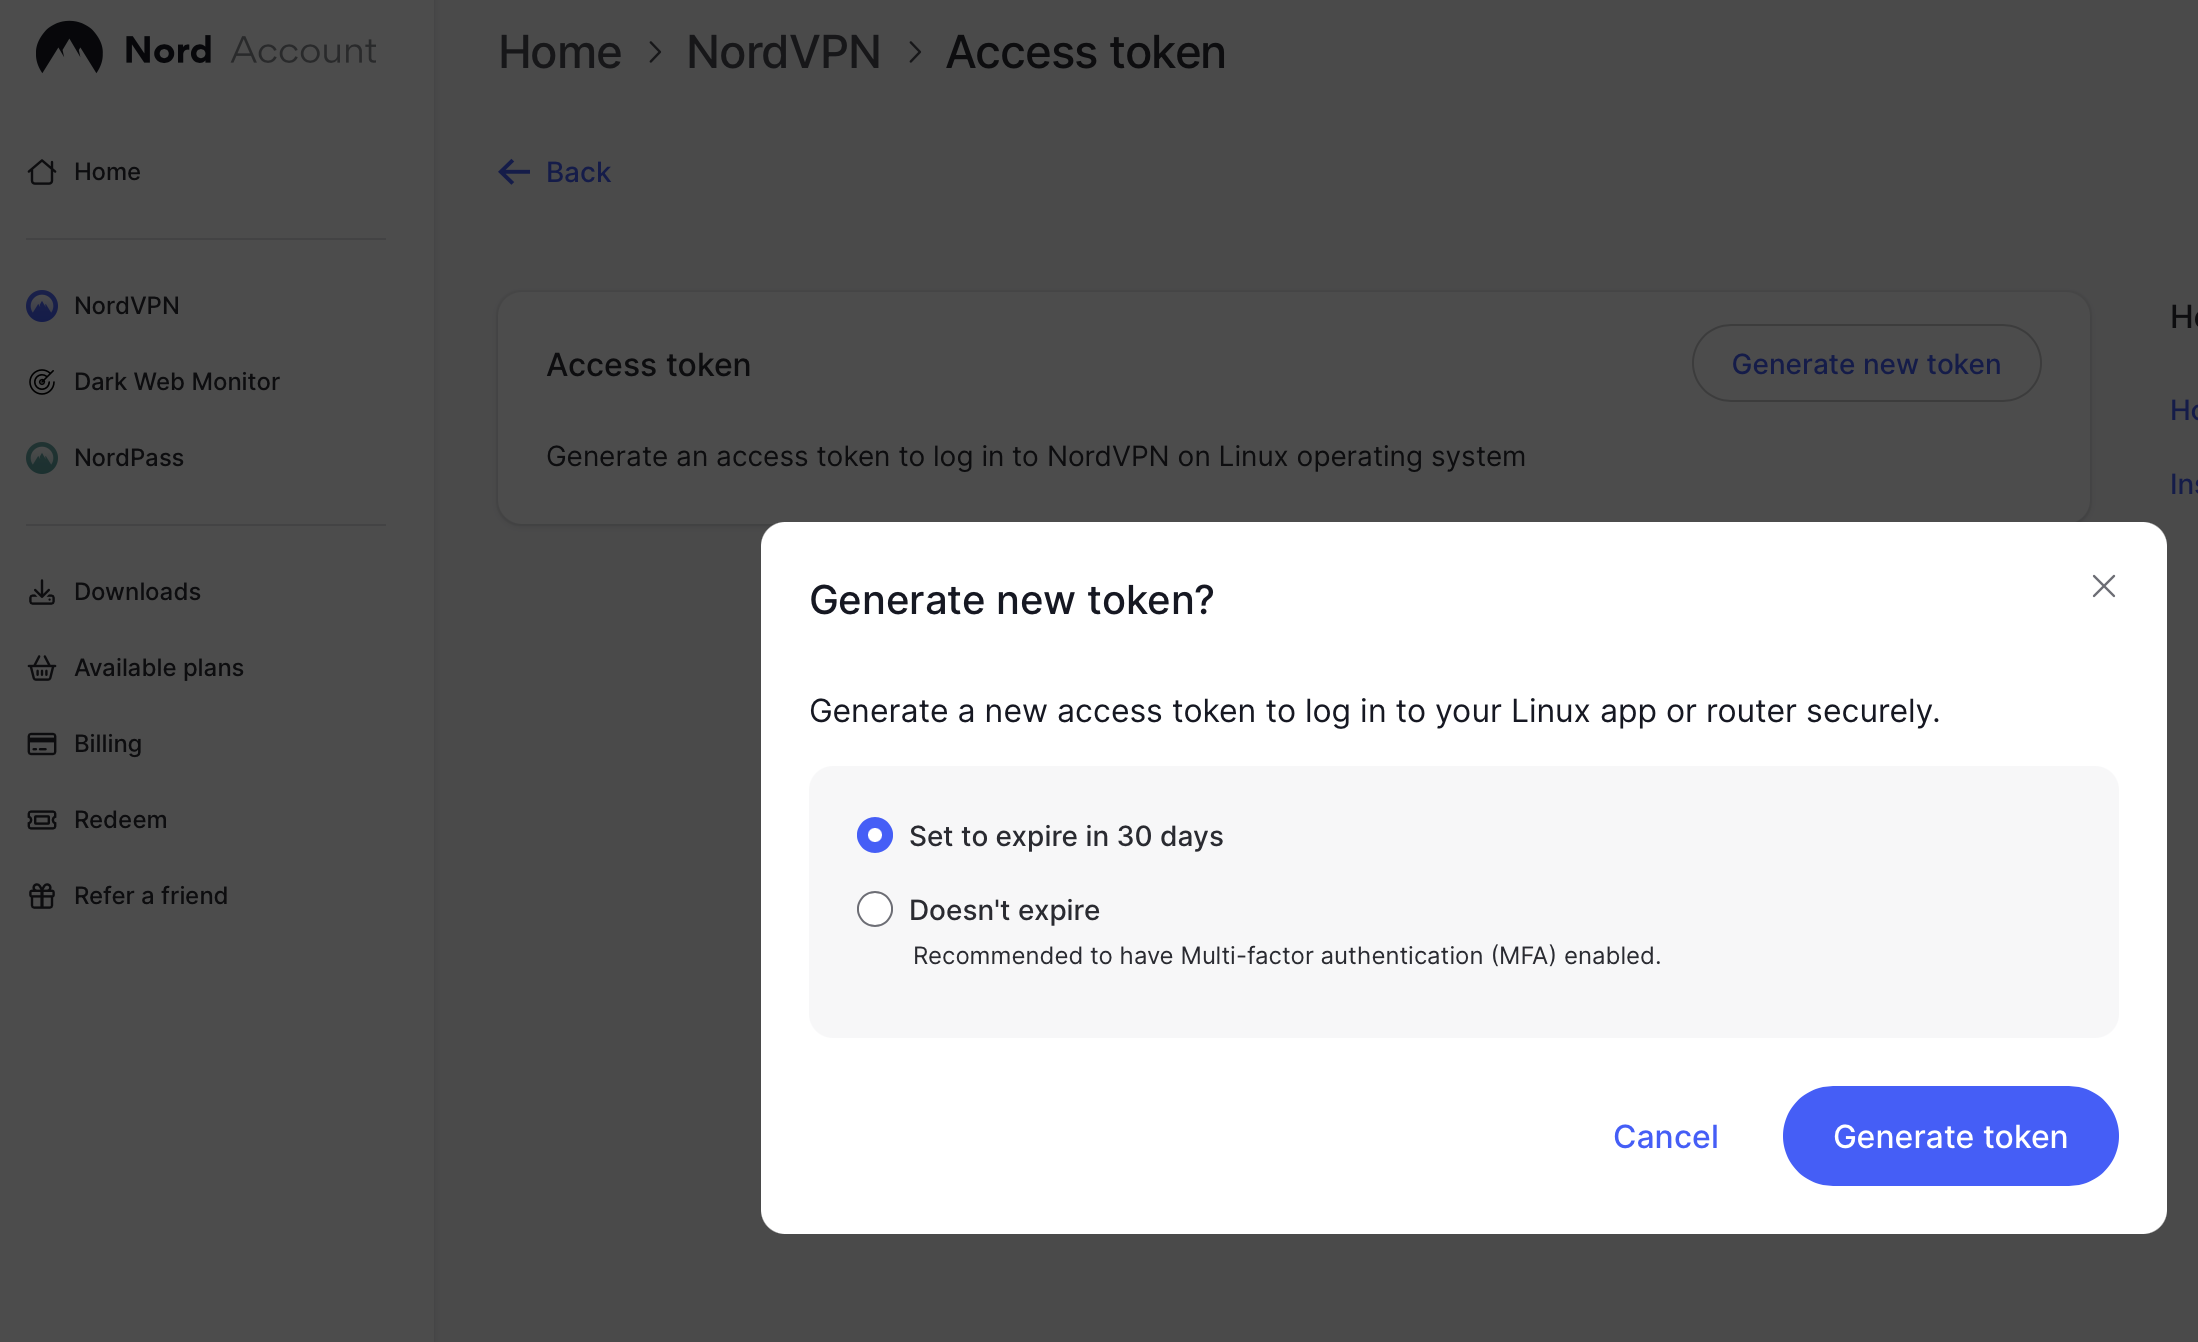The height and width of the screenshot is (1342, 2198).
Task: Cancel the token generation dialog
Action: point(1665,1136)
